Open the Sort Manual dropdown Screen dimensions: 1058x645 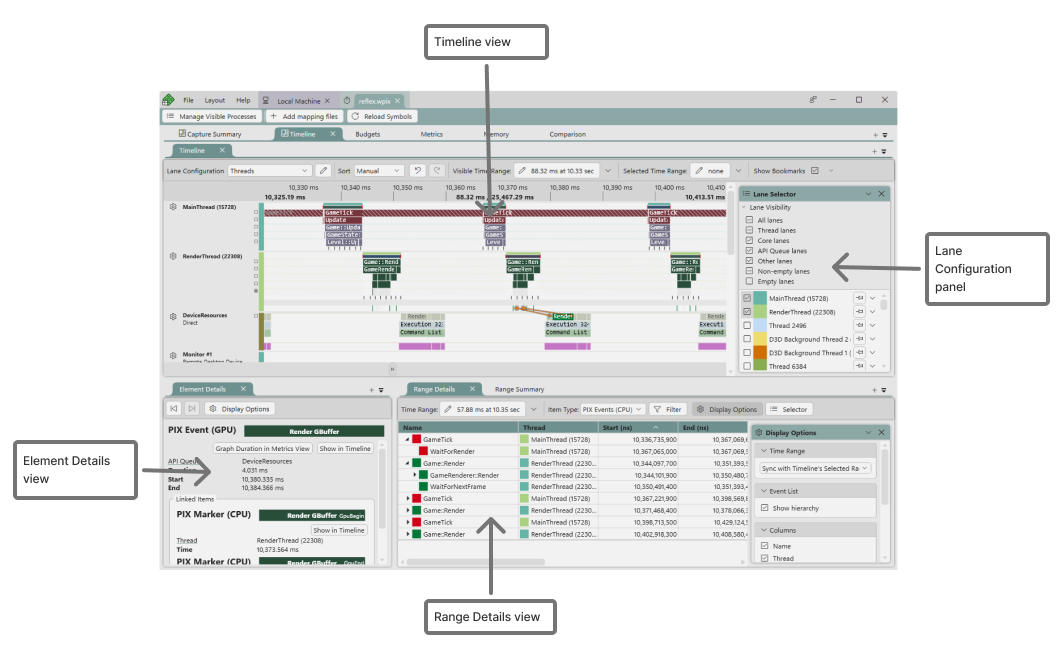pos(379,171)
